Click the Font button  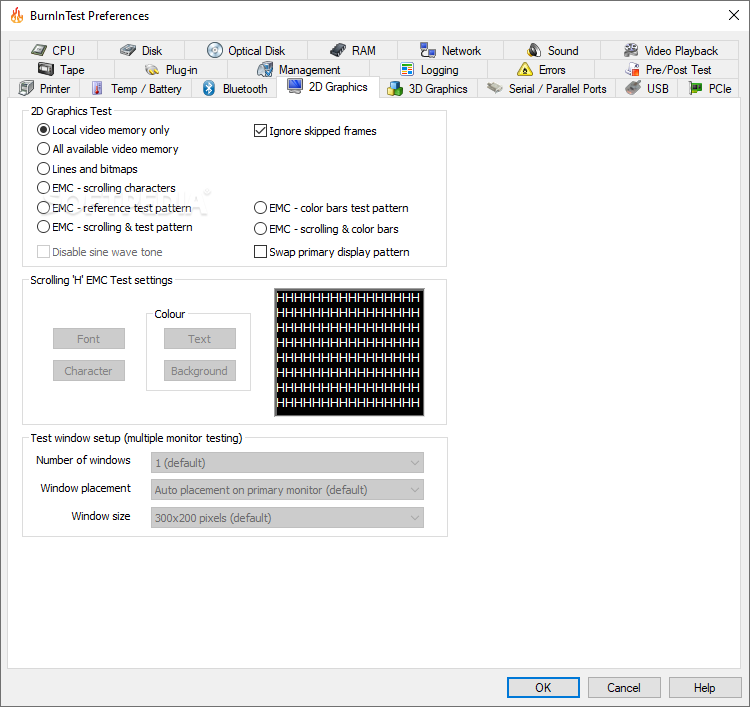pos(89,339)
